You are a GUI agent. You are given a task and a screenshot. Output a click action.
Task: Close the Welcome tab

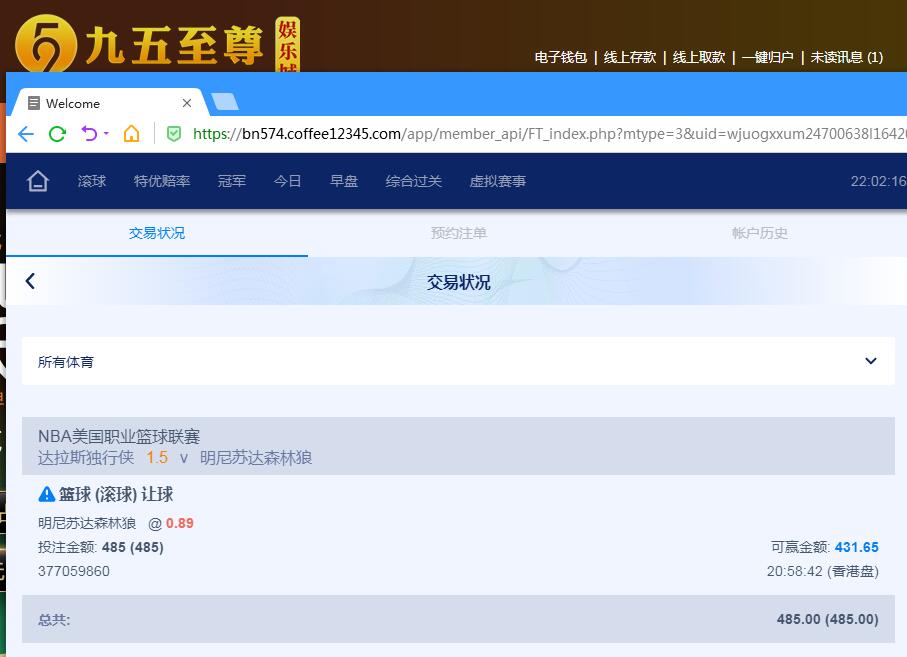click(187, 103)
